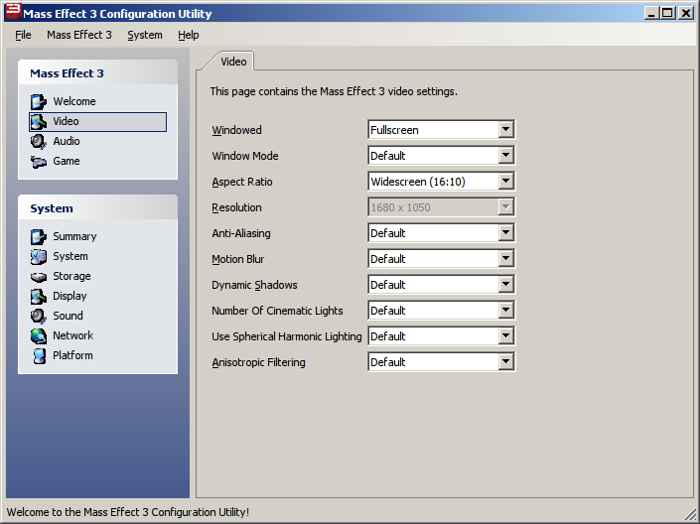This screenshot has height=524, width=700.
Task: Click the Dynamic Shadows label
Action: (x=254, y=285)
